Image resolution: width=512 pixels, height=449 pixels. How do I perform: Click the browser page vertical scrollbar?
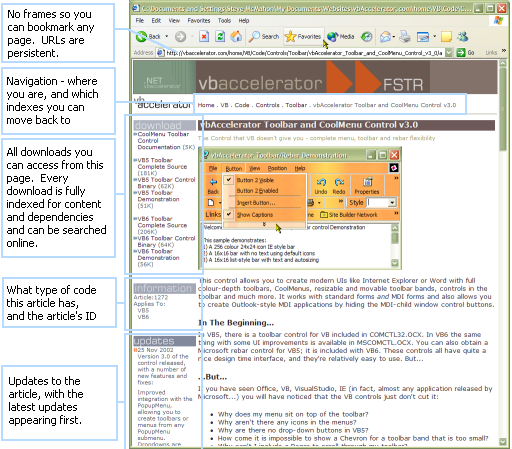click(503, 253)
